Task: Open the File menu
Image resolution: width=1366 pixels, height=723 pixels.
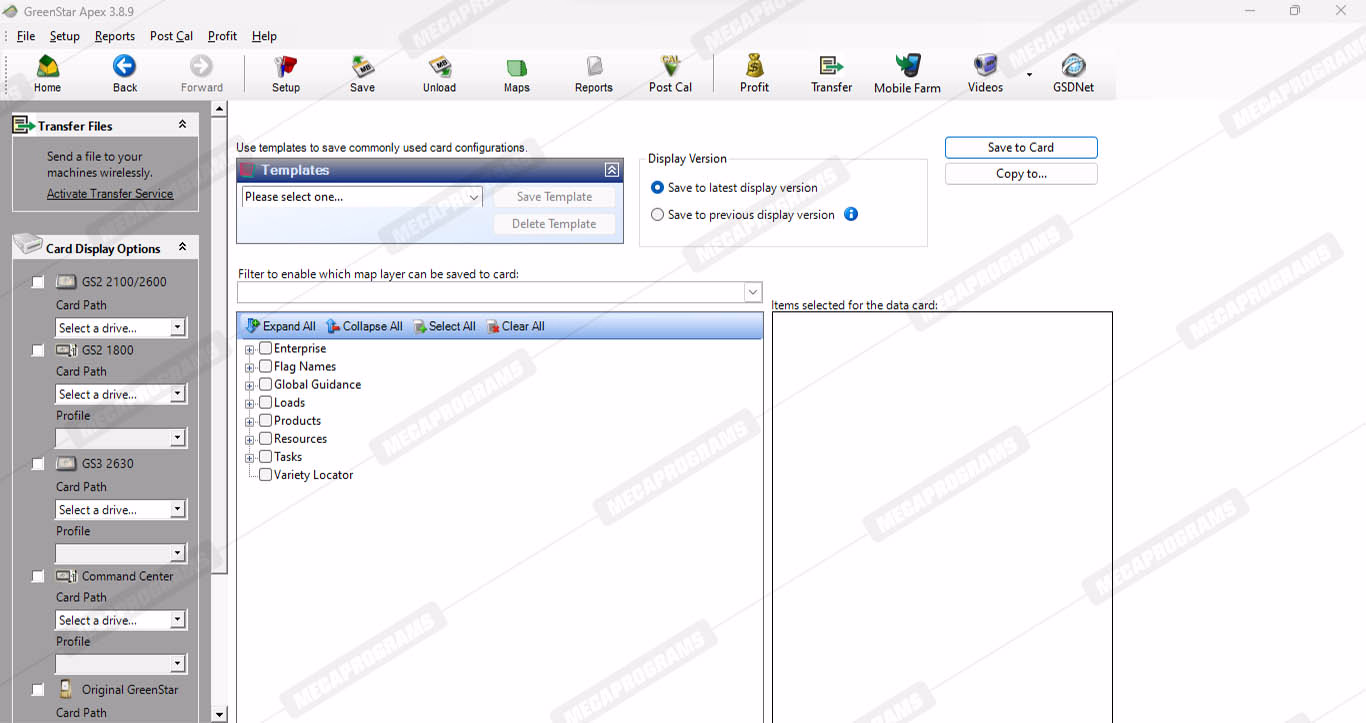Action: [x=26, y=36]
